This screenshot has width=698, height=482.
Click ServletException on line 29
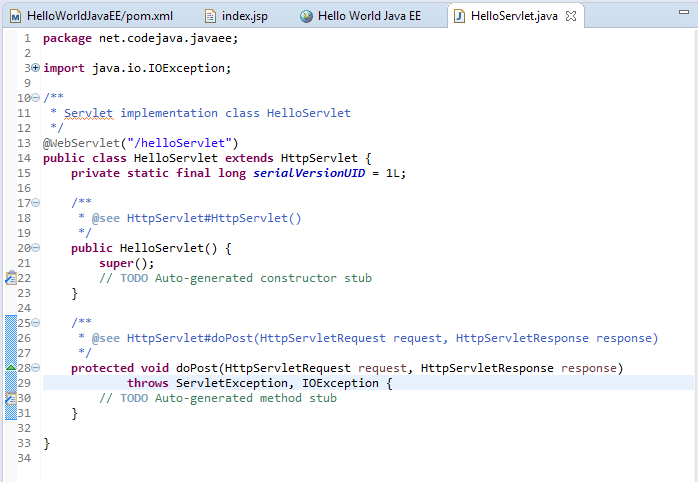click(232, 383)
